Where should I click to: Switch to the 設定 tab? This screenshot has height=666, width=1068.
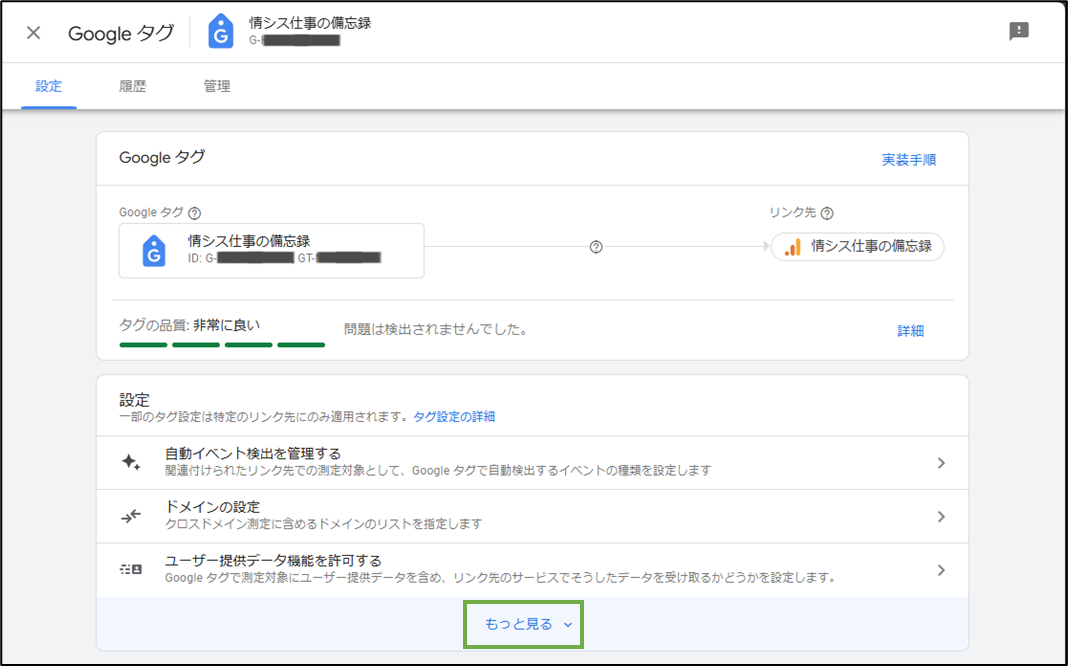[48, 86]
